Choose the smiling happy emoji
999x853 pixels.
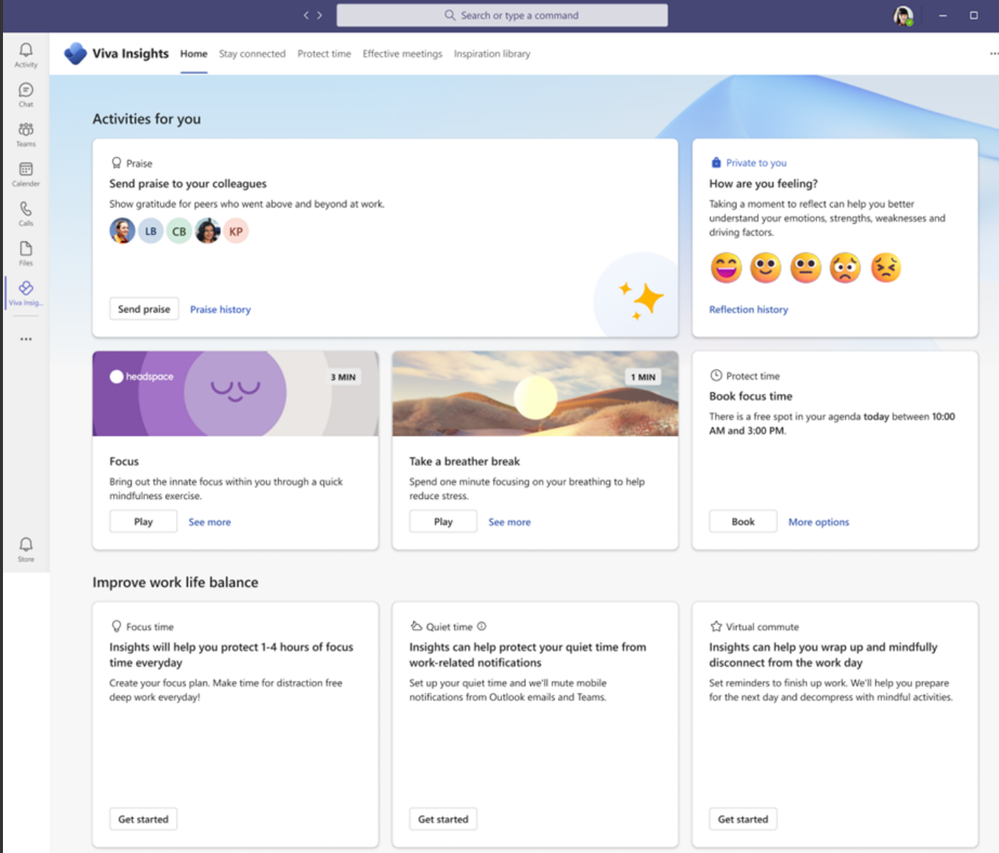coord(766,268)
